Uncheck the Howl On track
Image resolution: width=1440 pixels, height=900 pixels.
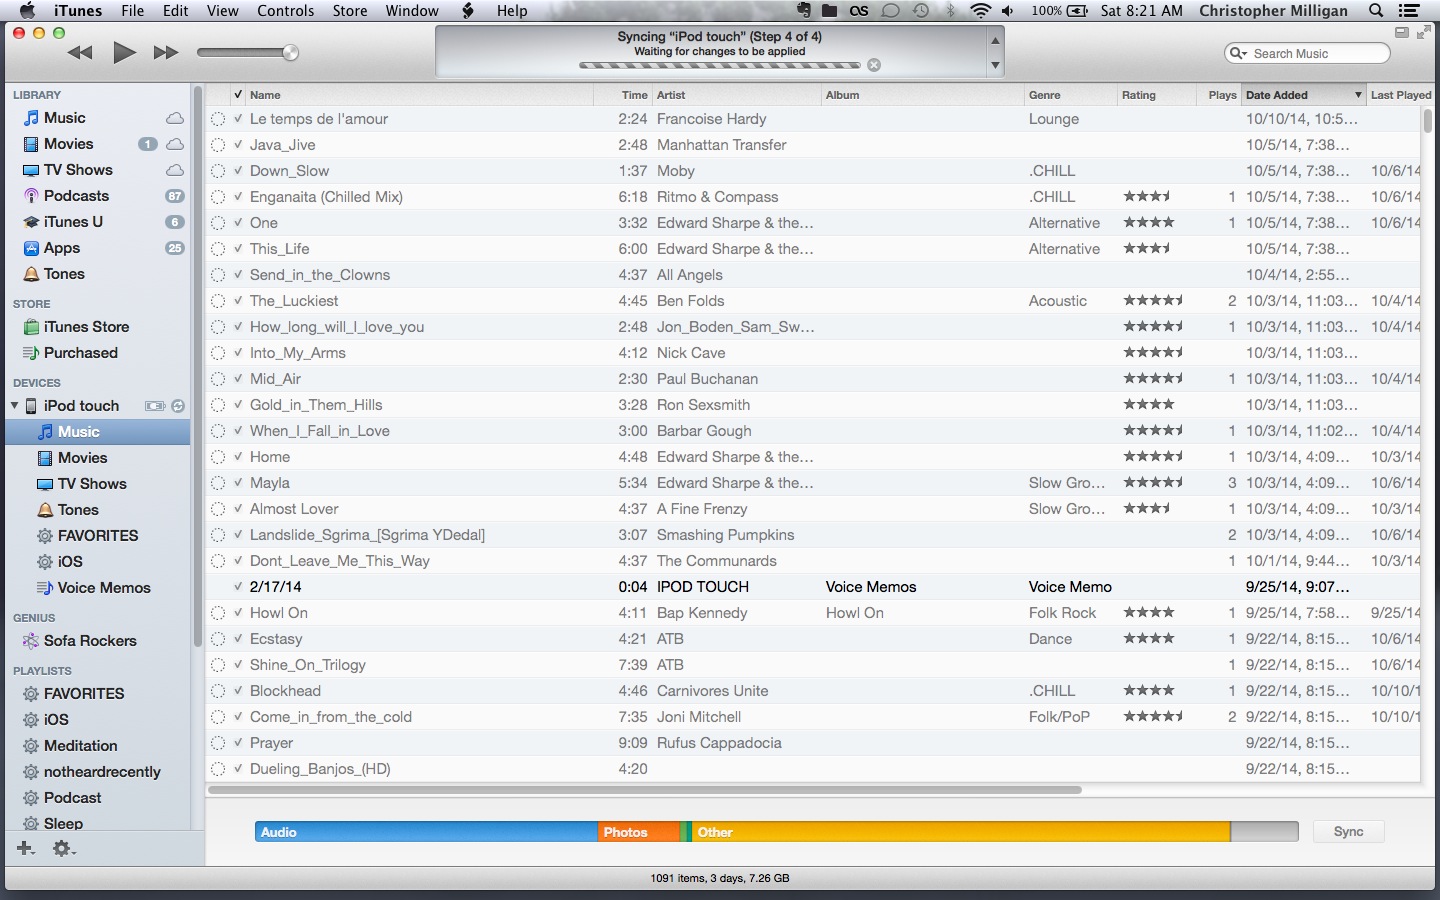[238, 613]
